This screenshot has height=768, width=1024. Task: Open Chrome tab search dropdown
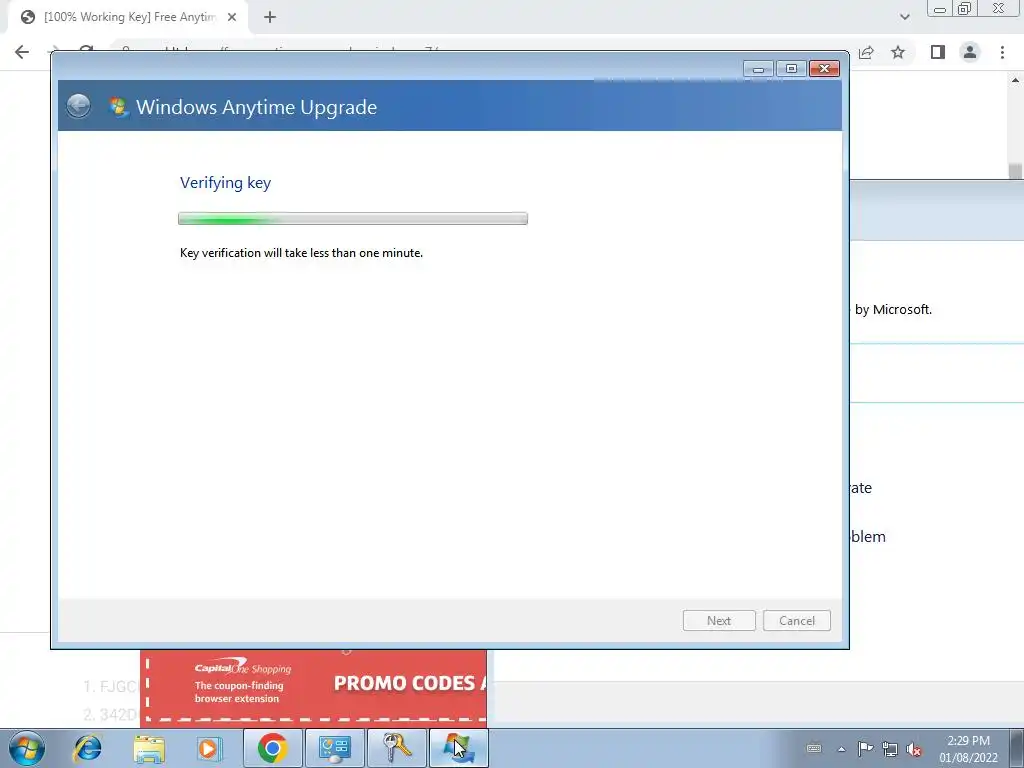(904, 17)
